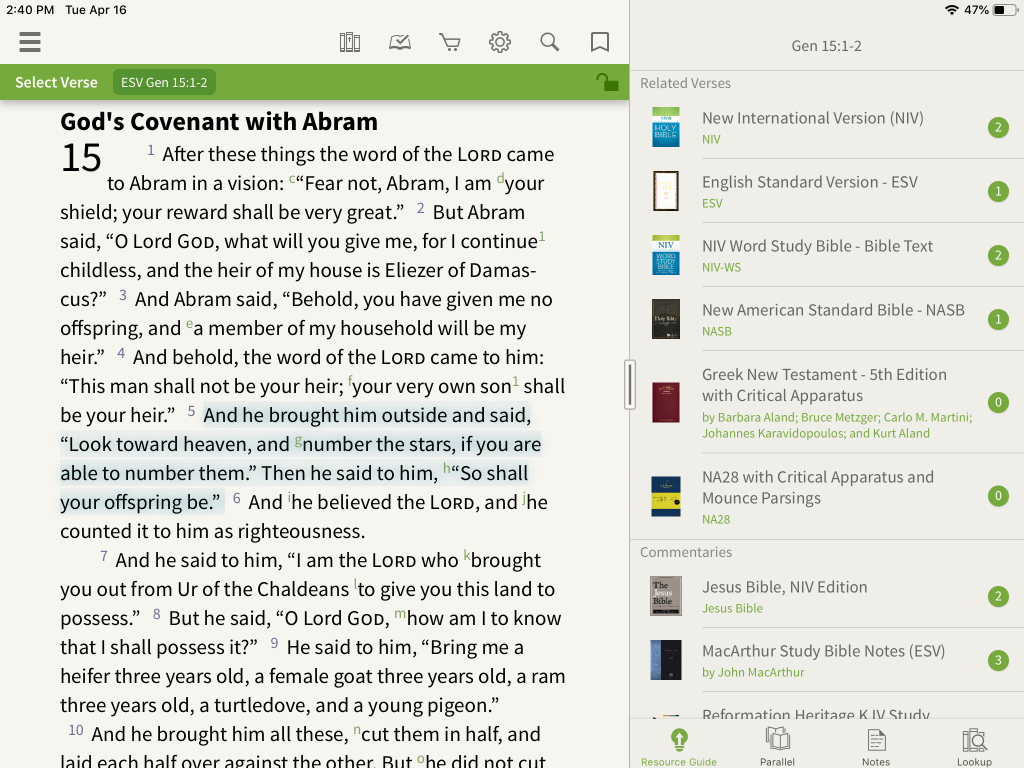1024x768 pixels.
Task: Switch to the Notes tab
Action: click(876, 748)
